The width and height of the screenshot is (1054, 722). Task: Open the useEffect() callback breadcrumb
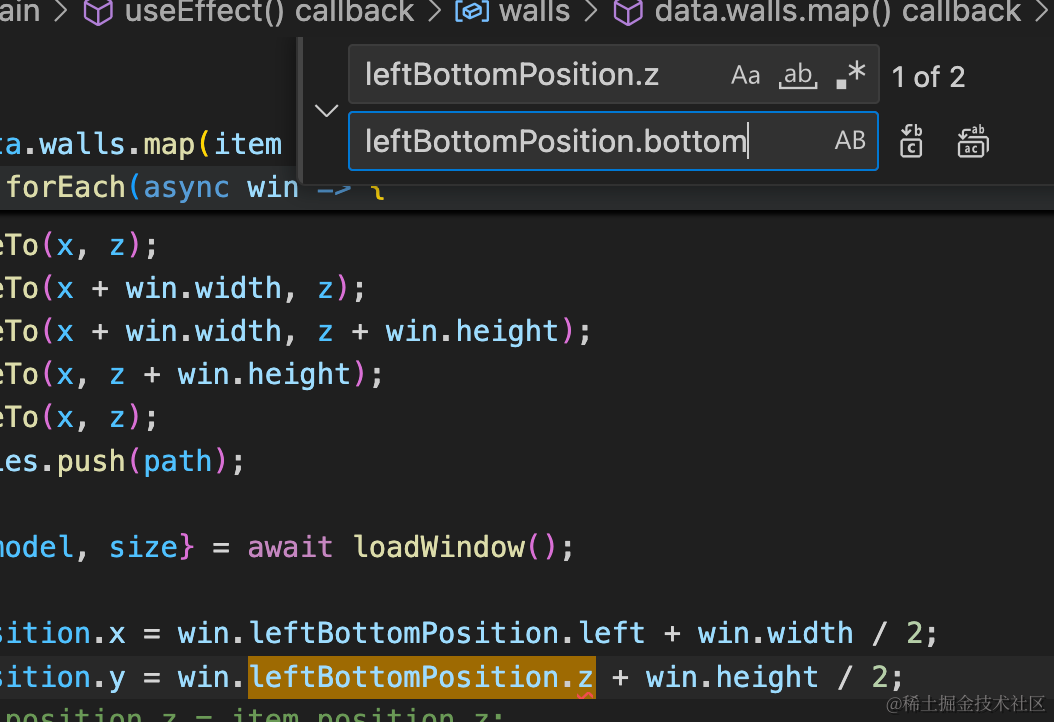(270, 11)
